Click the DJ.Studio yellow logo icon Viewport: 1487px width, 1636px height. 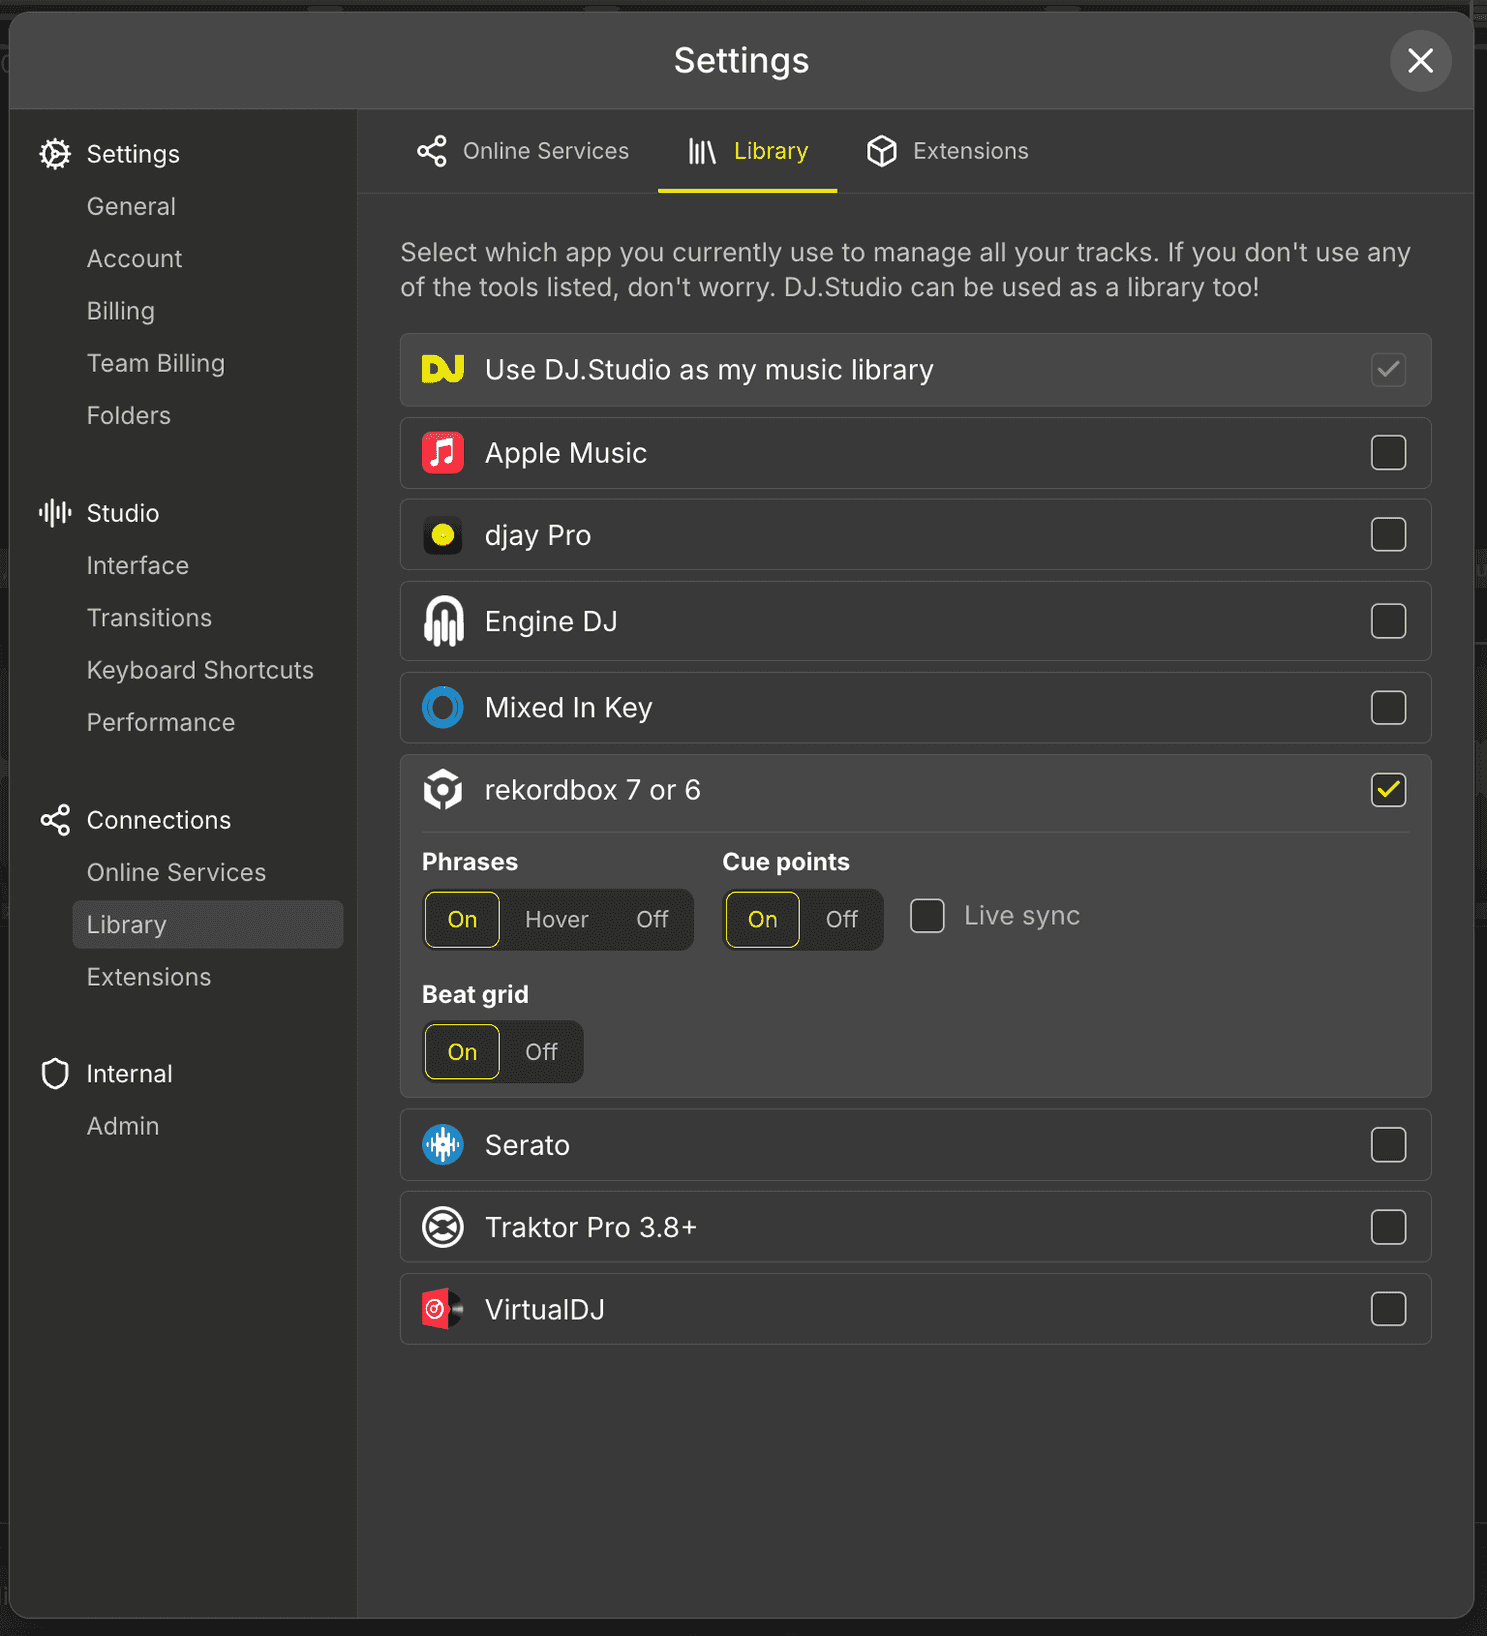coord(443,369)
